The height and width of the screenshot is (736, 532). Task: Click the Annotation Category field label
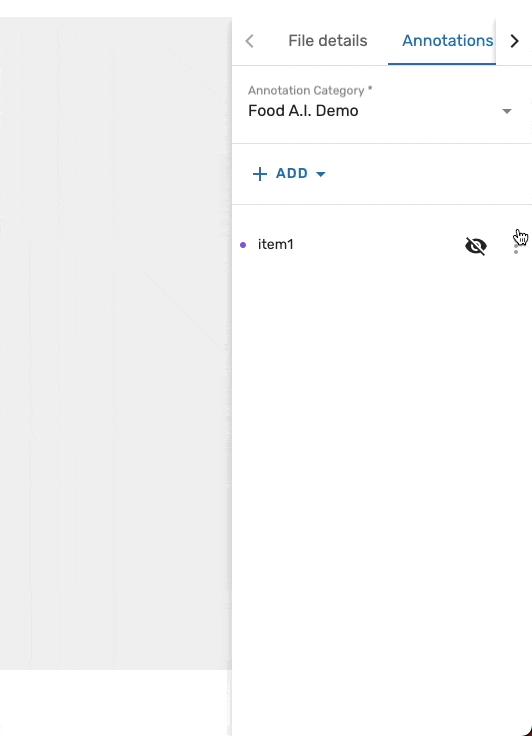point(310,90)
